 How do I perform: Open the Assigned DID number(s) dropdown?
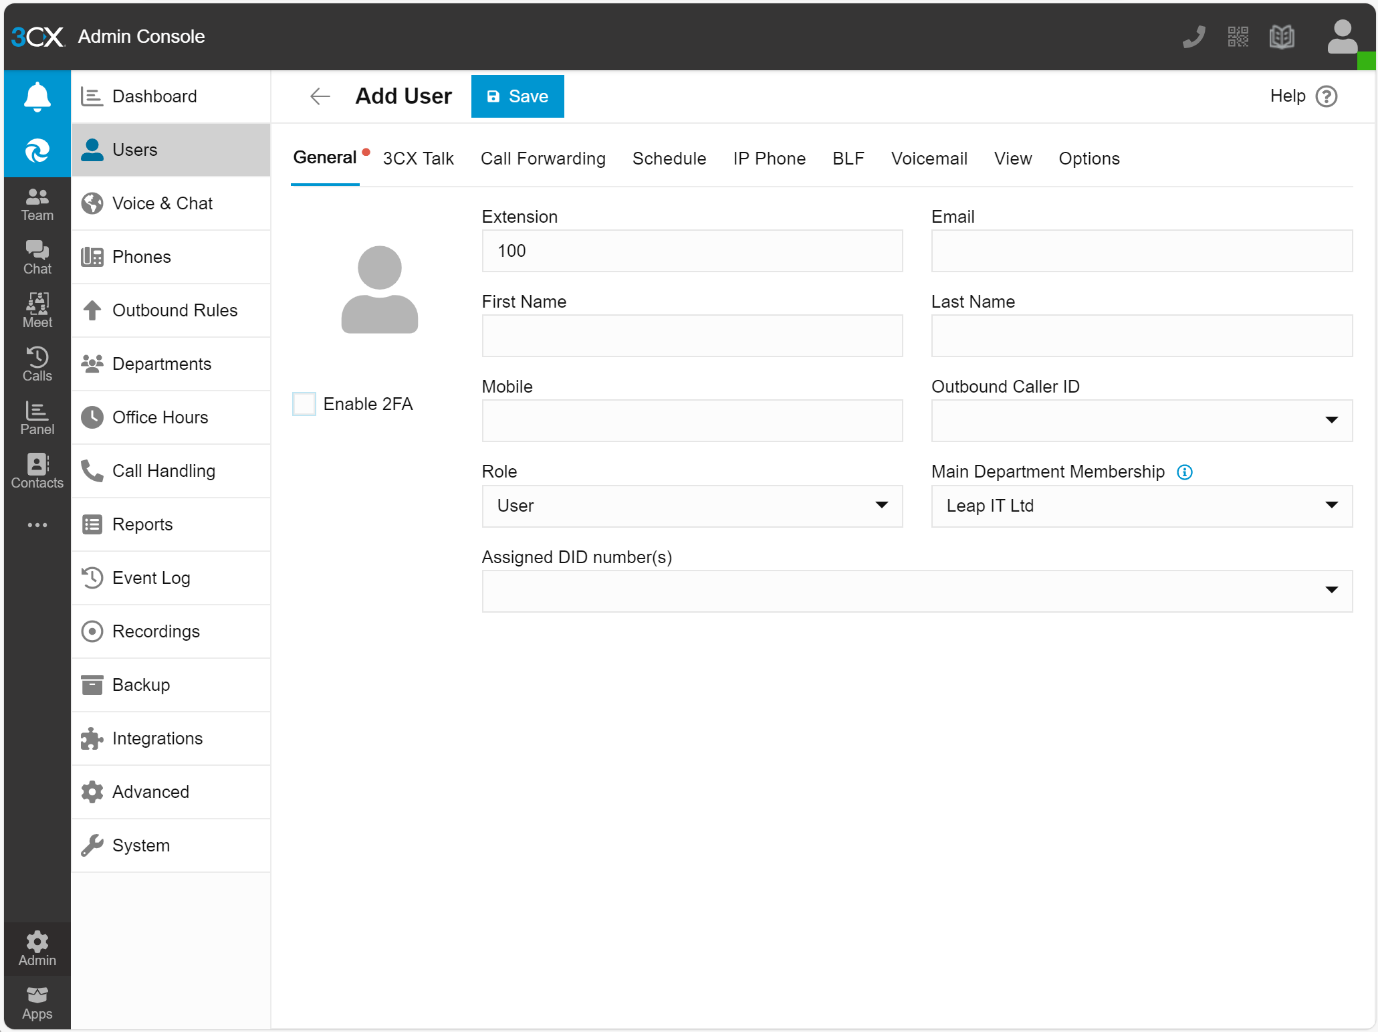(x=1331, y=591)
